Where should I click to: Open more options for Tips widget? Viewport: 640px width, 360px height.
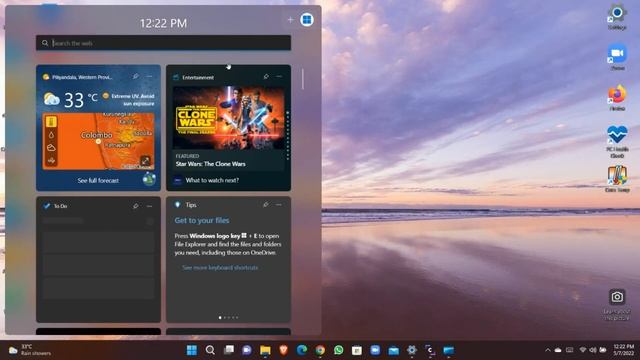pos(279,204)
